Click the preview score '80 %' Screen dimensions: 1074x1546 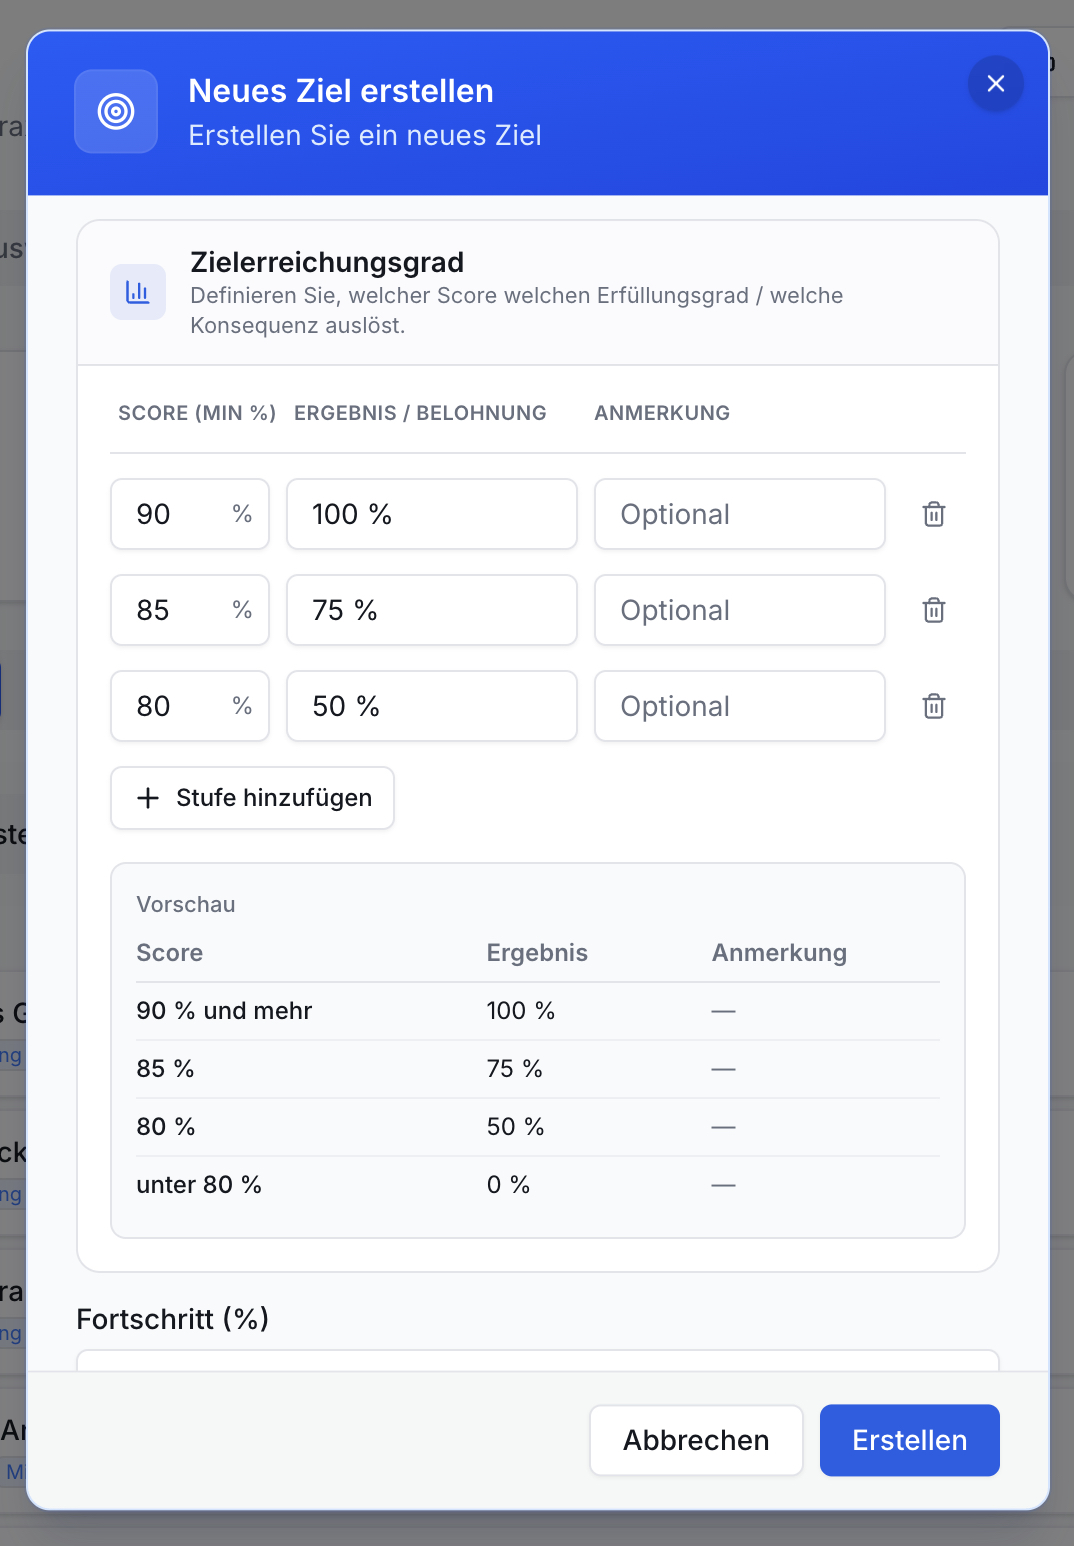166,1127
